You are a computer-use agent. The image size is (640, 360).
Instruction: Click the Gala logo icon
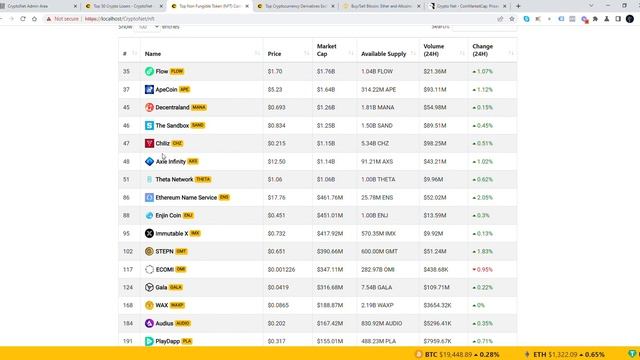click(149, 287)
